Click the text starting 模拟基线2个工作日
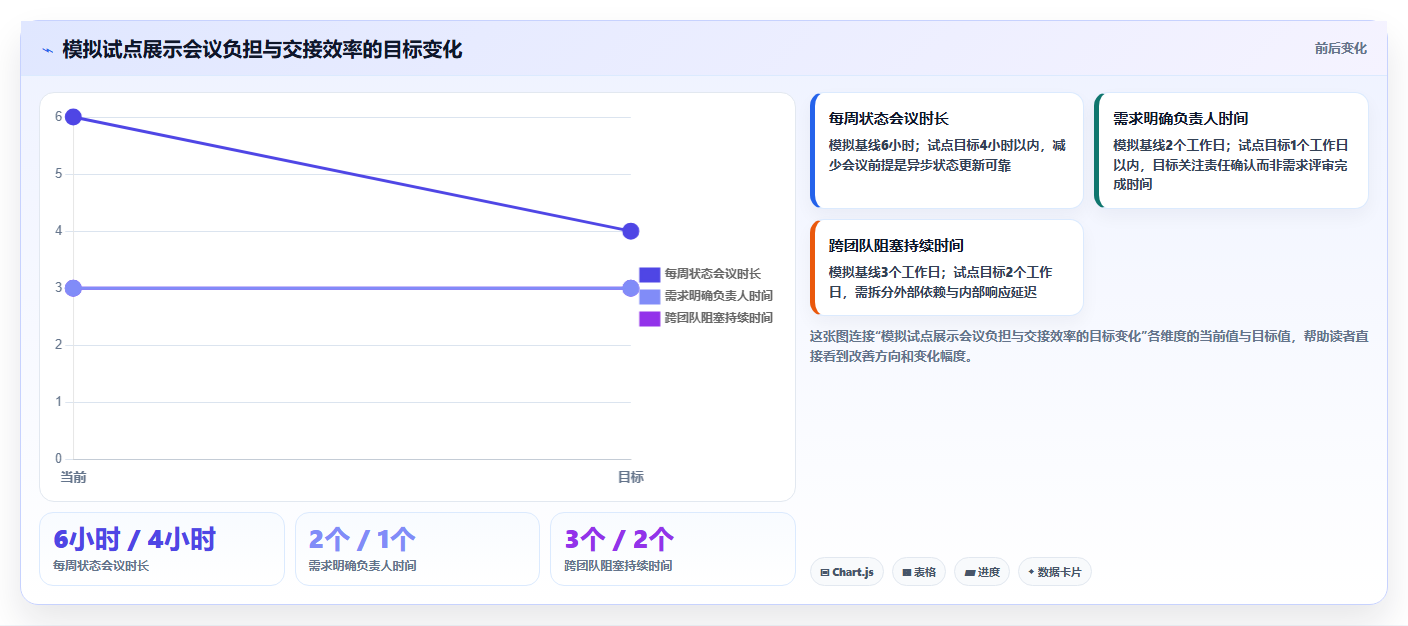1408x626 pixels. tap(1232, 164)
